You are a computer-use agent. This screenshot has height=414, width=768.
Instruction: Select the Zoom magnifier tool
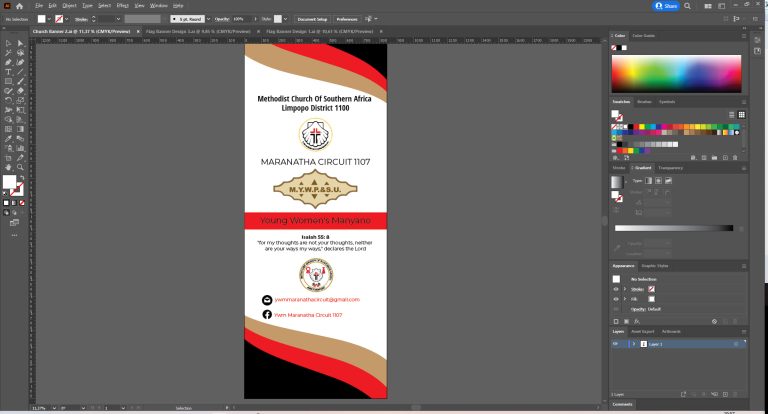tap(21, 167)
